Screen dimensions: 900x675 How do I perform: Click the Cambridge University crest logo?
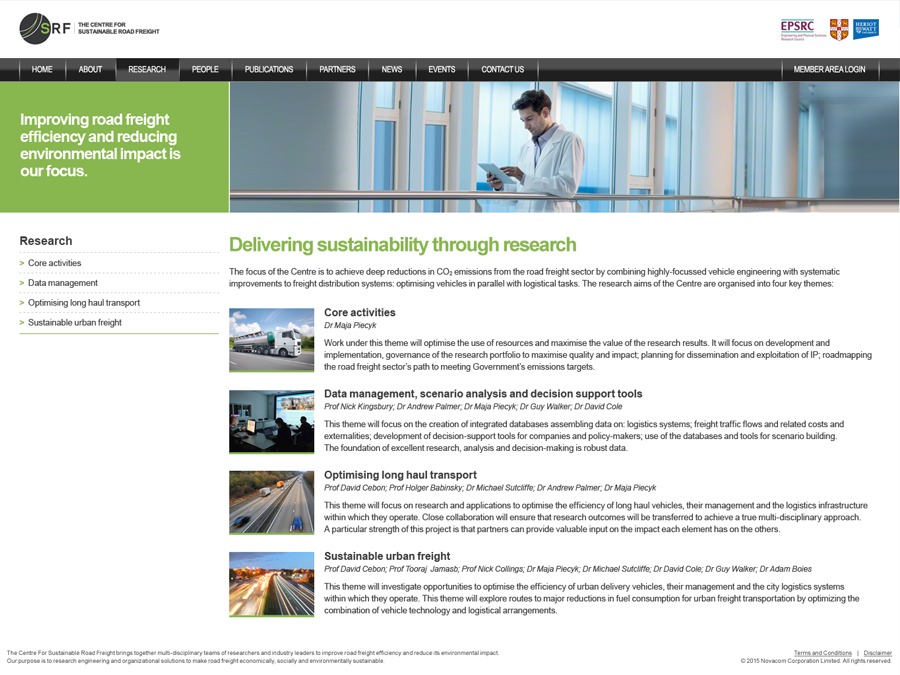click(839, 29)
